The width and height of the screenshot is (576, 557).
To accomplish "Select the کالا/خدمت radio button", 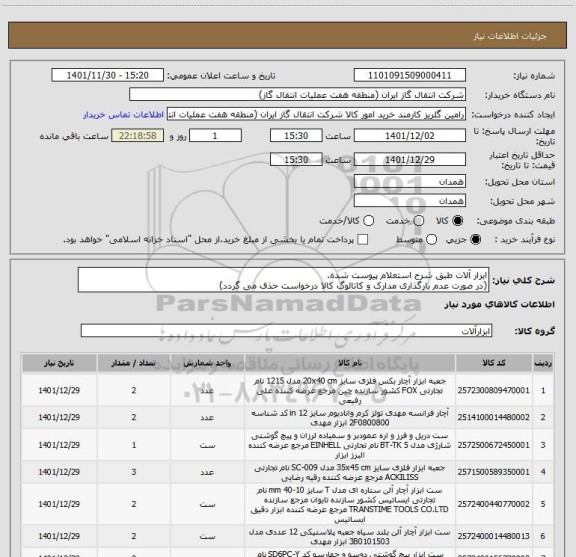I will click(x=368, y=220).
